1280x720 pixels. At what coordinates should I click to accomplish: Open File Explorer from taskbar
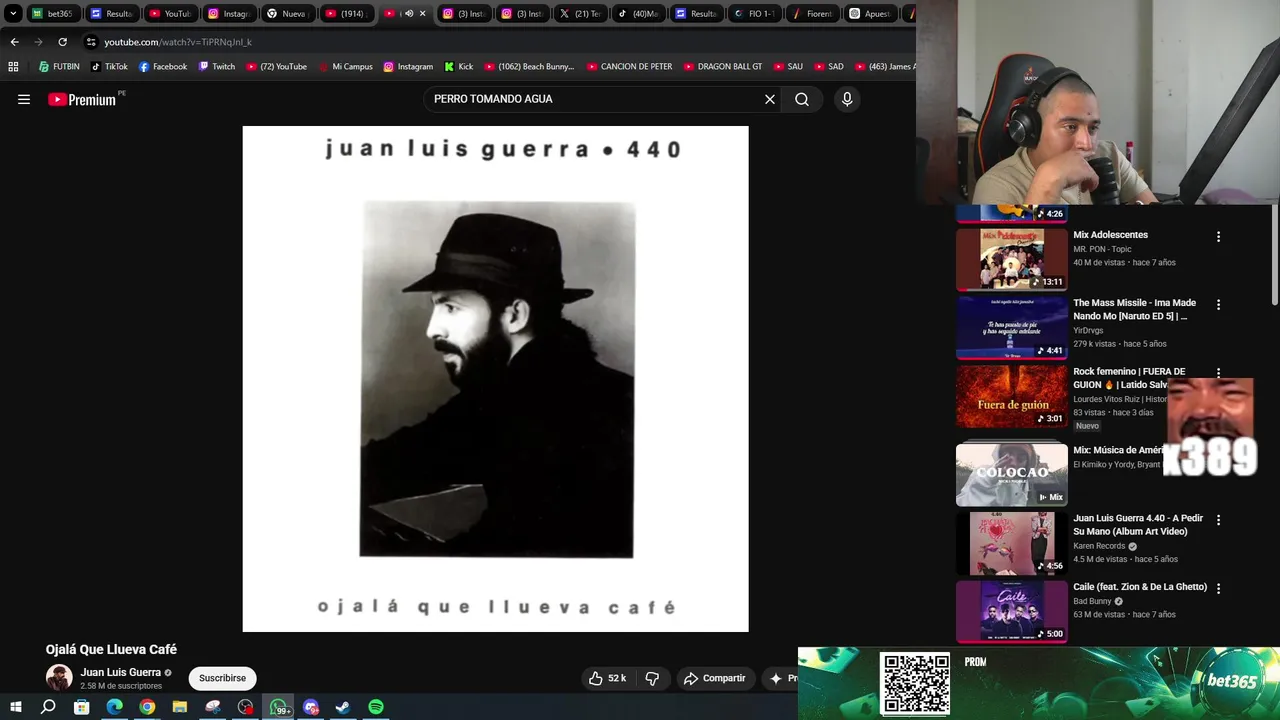(x=180, y=707)
